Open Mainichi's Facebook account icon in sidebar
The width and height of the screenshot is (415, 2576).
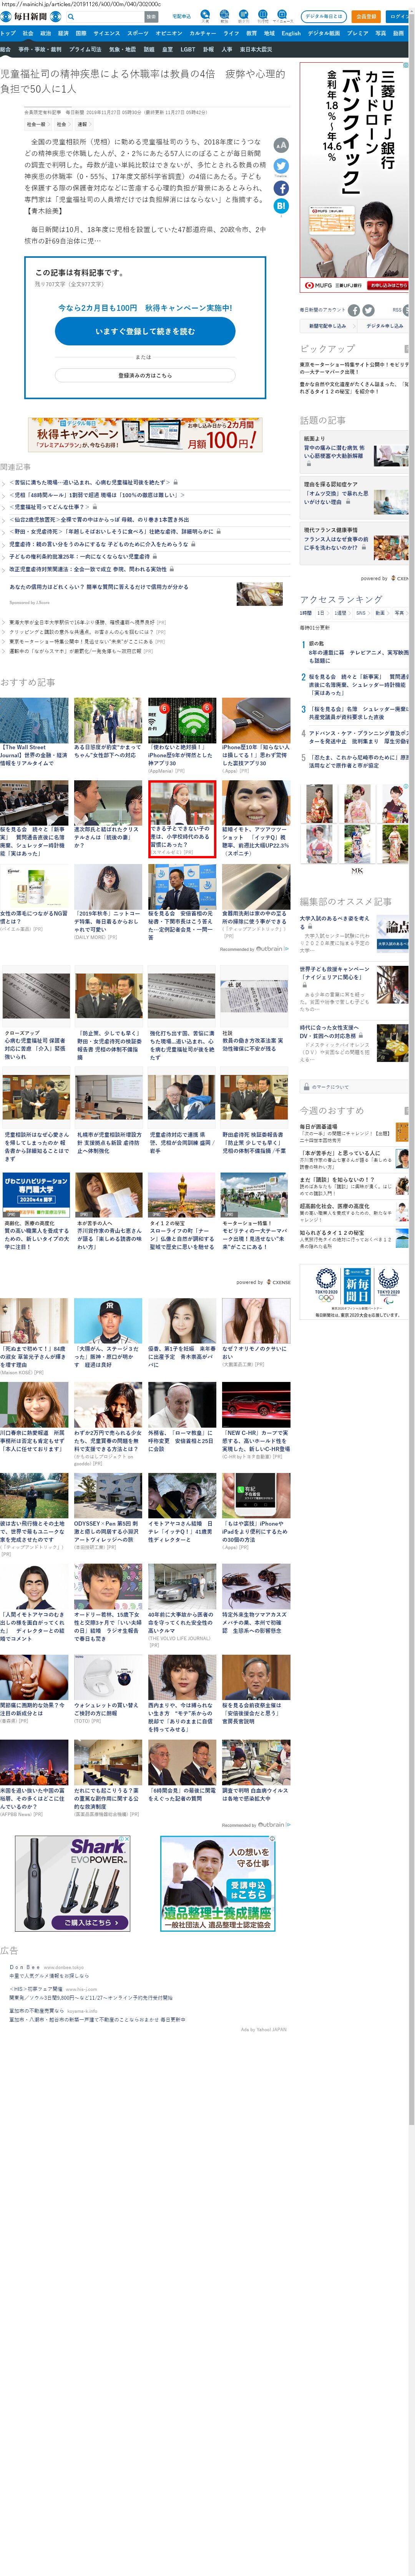[353, 310]
